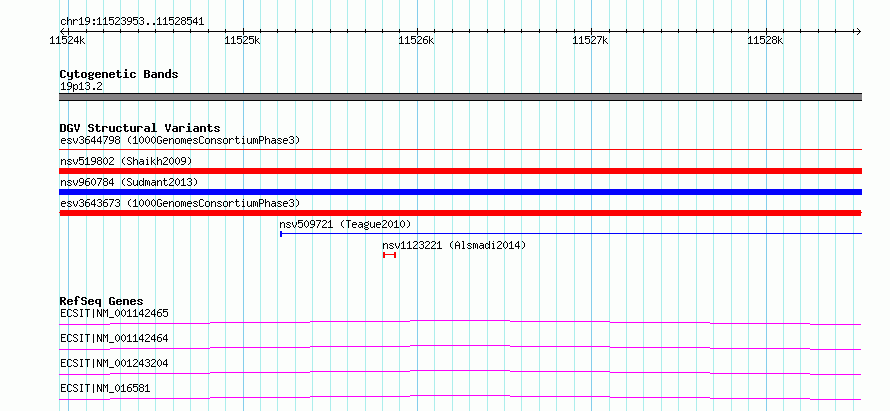
Task: Click the 11526k ruler tick label
Action: (417, 40)
